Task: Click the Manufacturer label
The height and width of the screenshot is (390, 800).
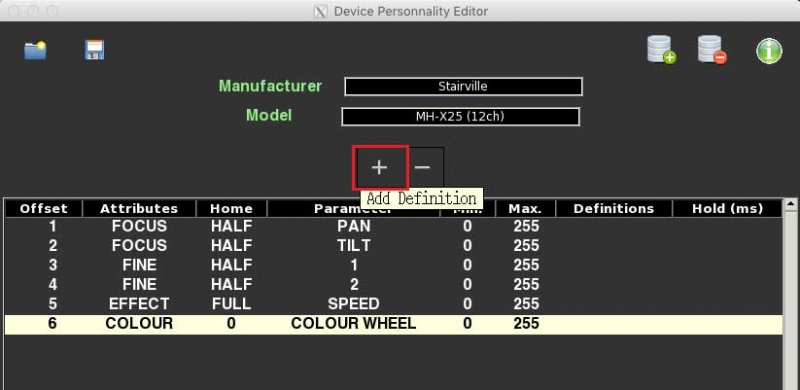Action: [x=270, y=86]
